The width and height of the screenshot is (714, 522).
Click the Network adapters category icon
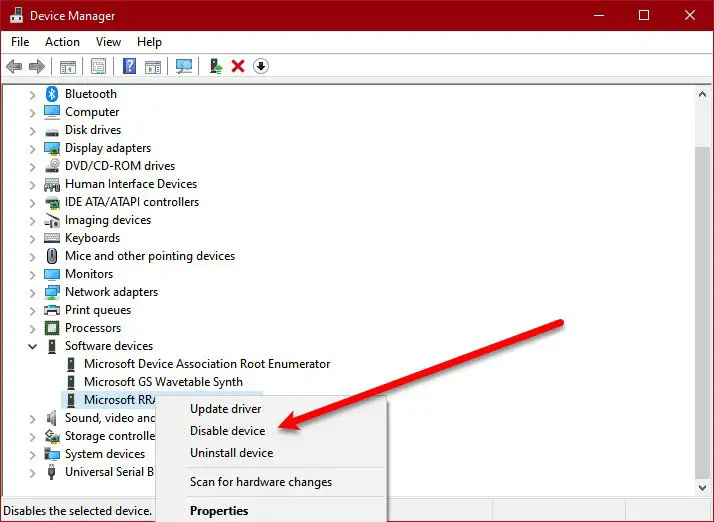tap(52, 292)
